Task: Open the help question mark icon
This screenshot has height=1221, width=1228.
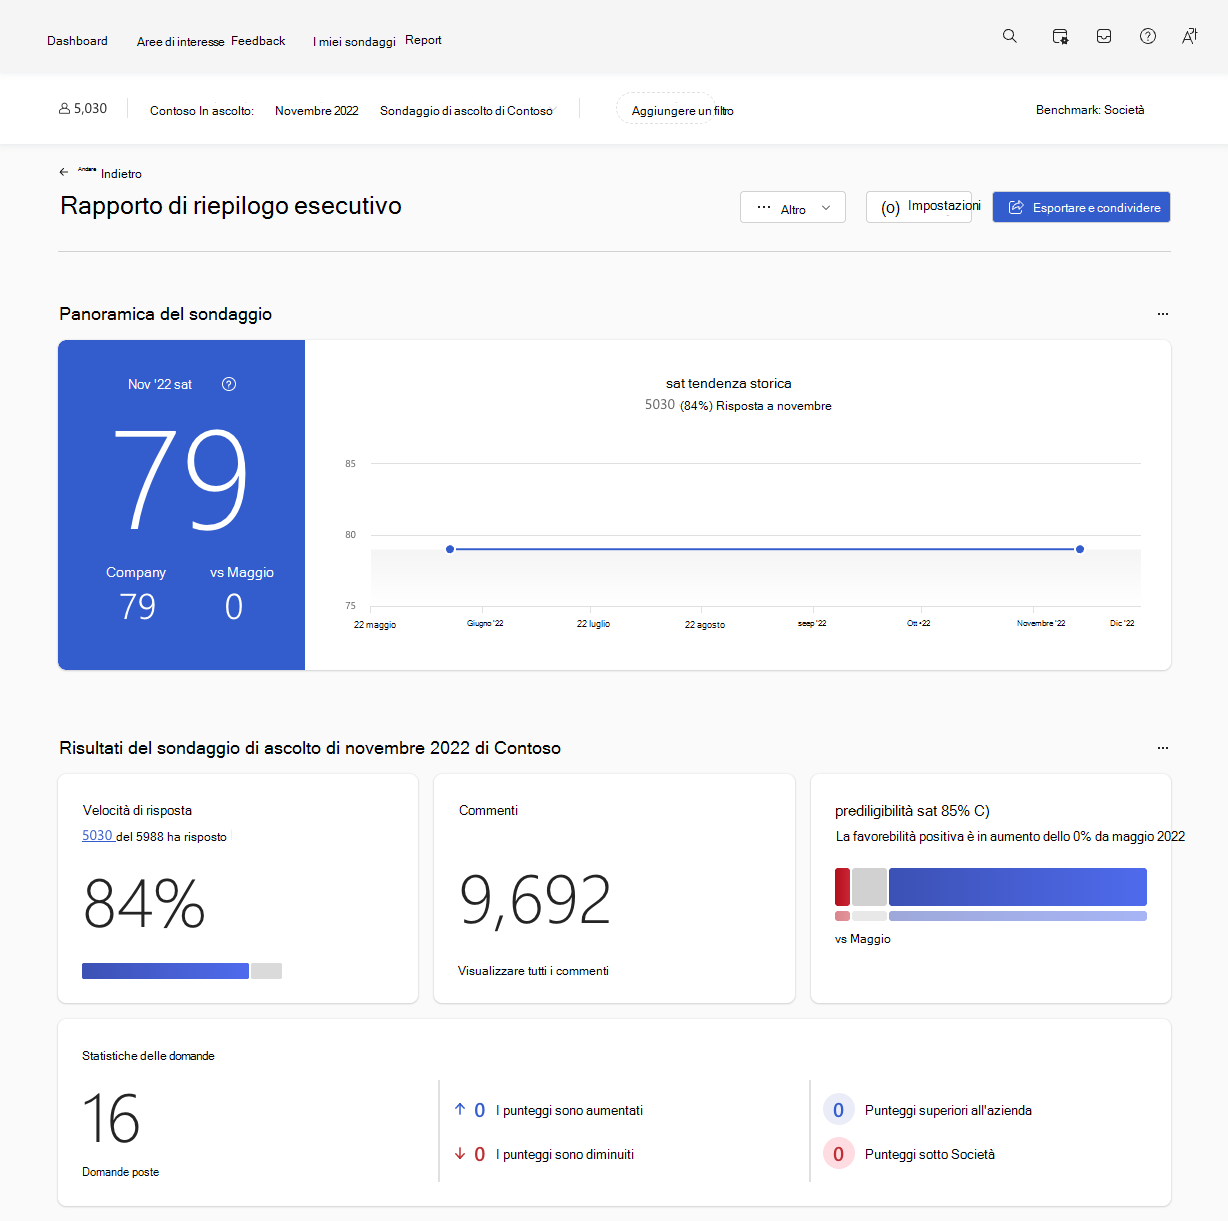Action: [1148, 36]
